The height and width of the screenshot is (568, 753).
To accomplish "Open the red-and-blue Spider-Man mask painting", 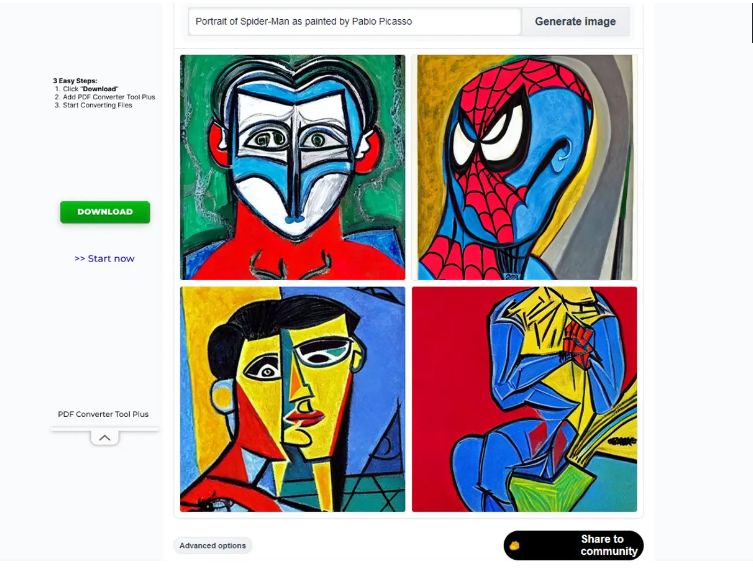I will click(524, 167).
